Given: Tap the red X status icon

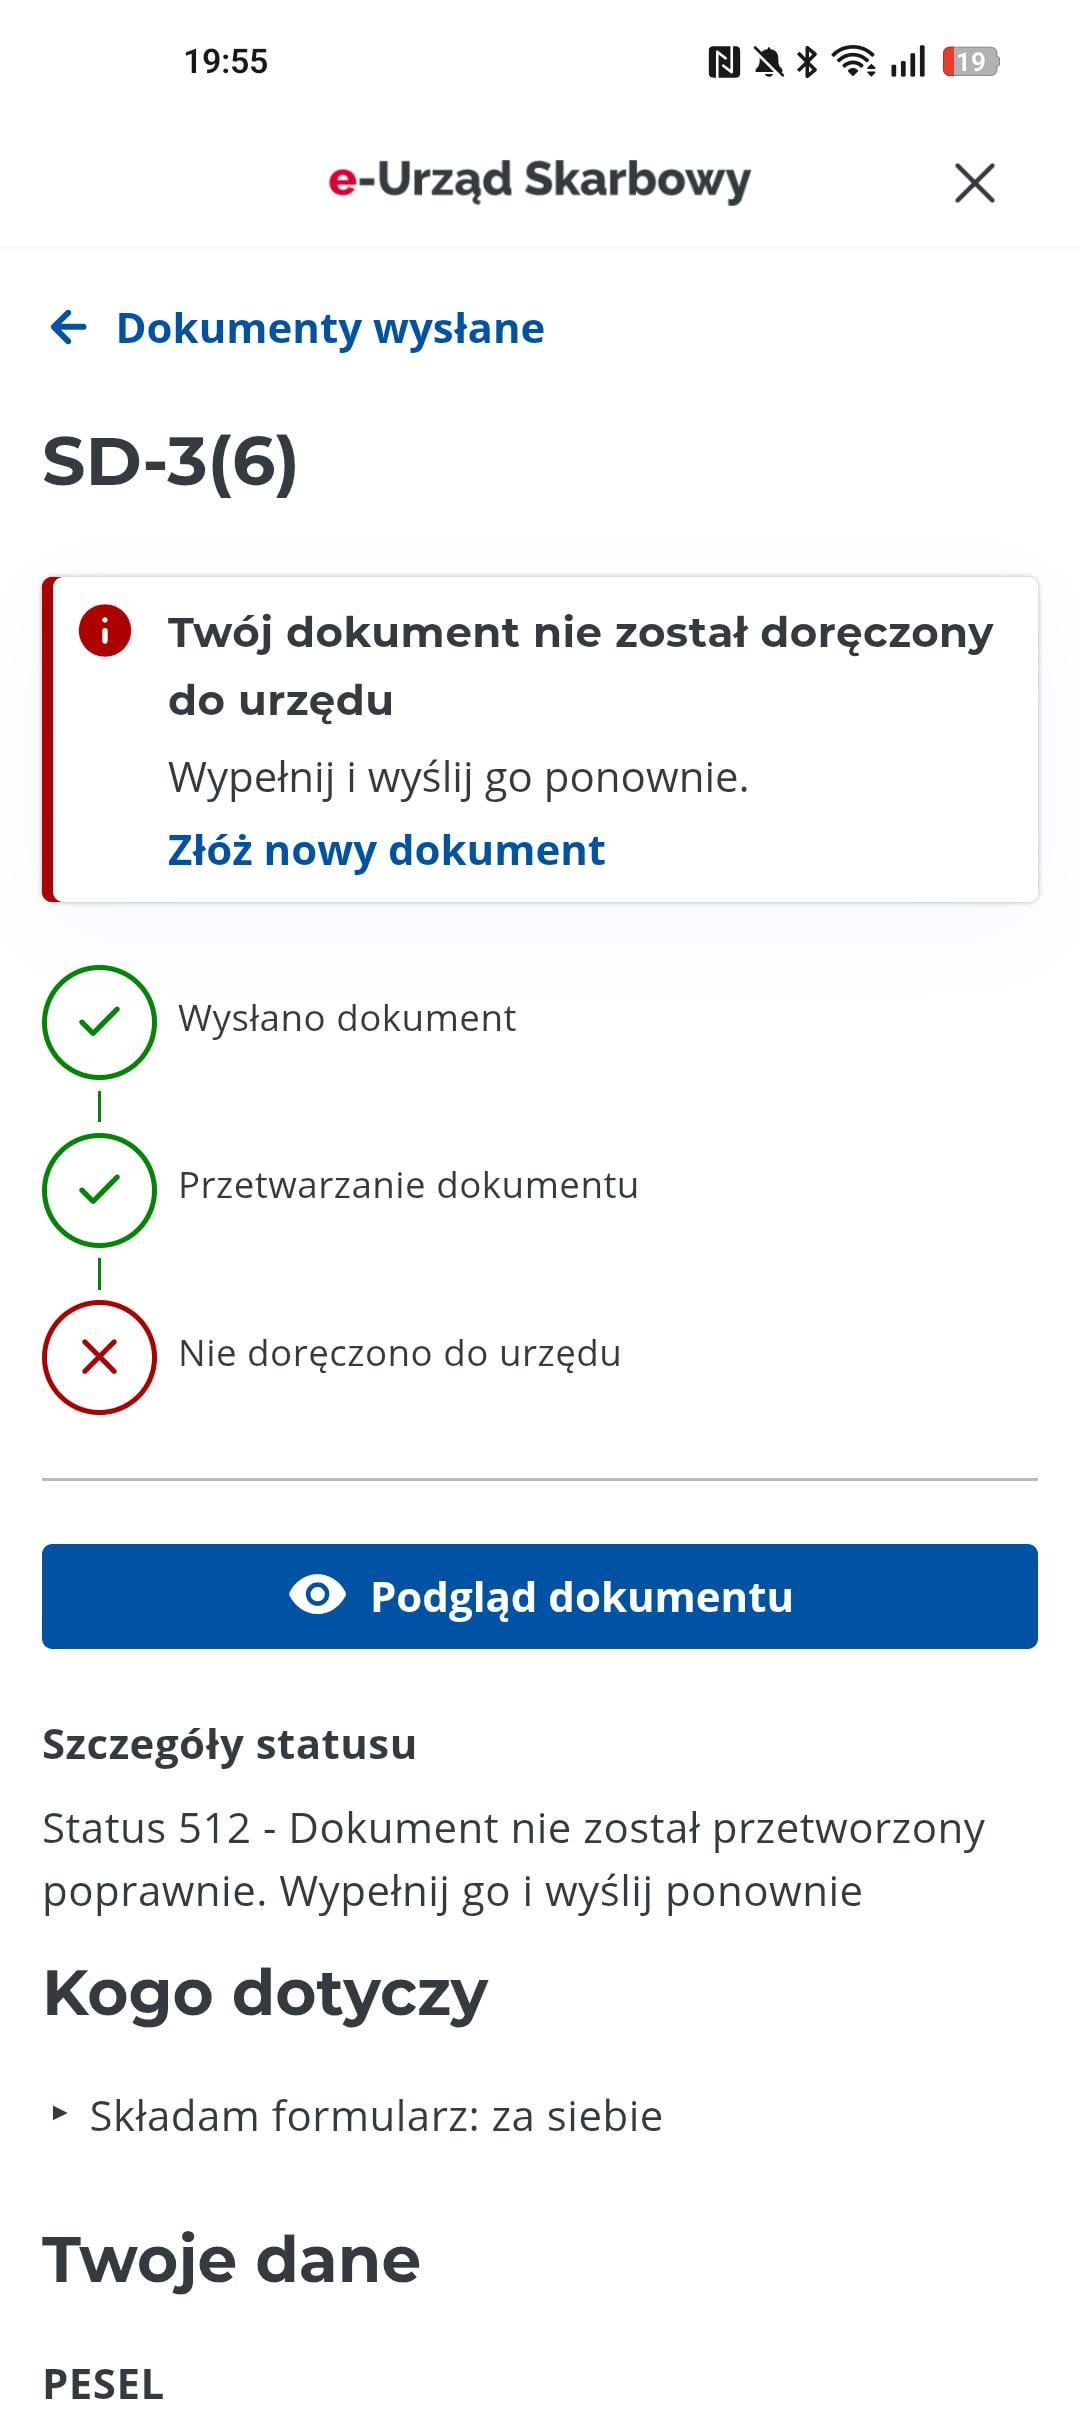Looking at the screenshot, I should tap(99, 1357).
